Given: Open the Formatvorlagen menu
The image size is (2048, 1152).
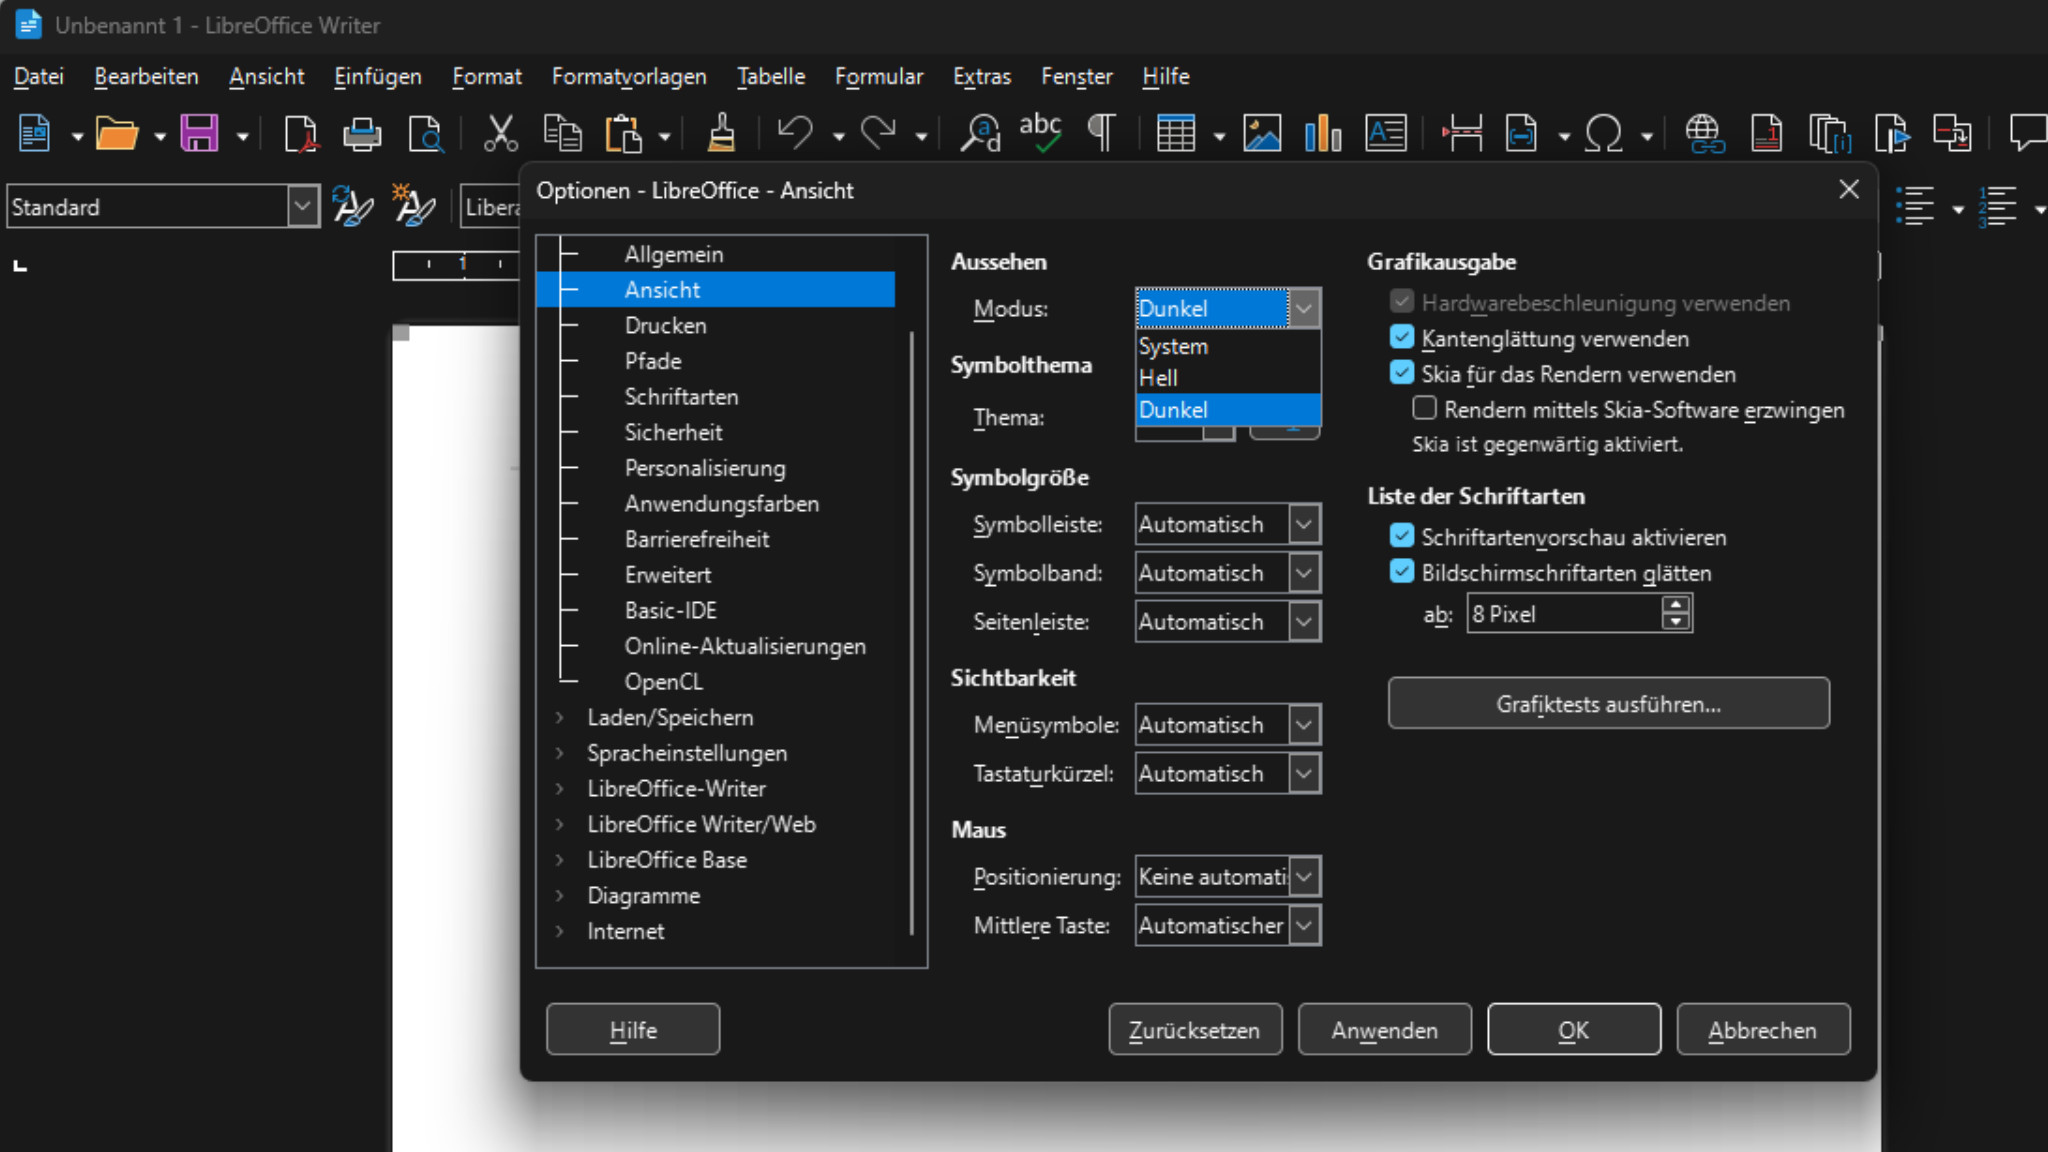Looking at the screenshot, I should tap(628, 76).
